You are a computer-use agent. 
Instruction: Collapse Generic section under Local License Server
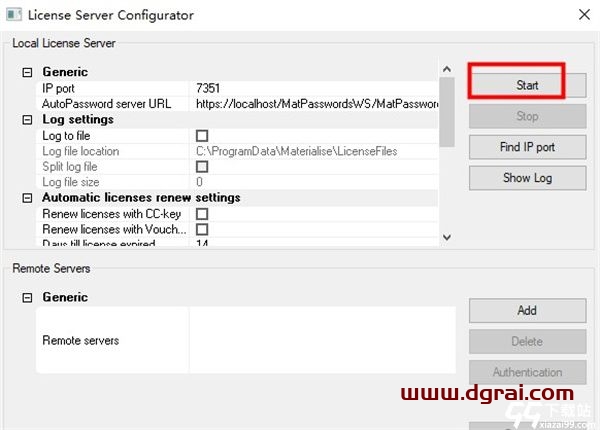click(27, 72)
